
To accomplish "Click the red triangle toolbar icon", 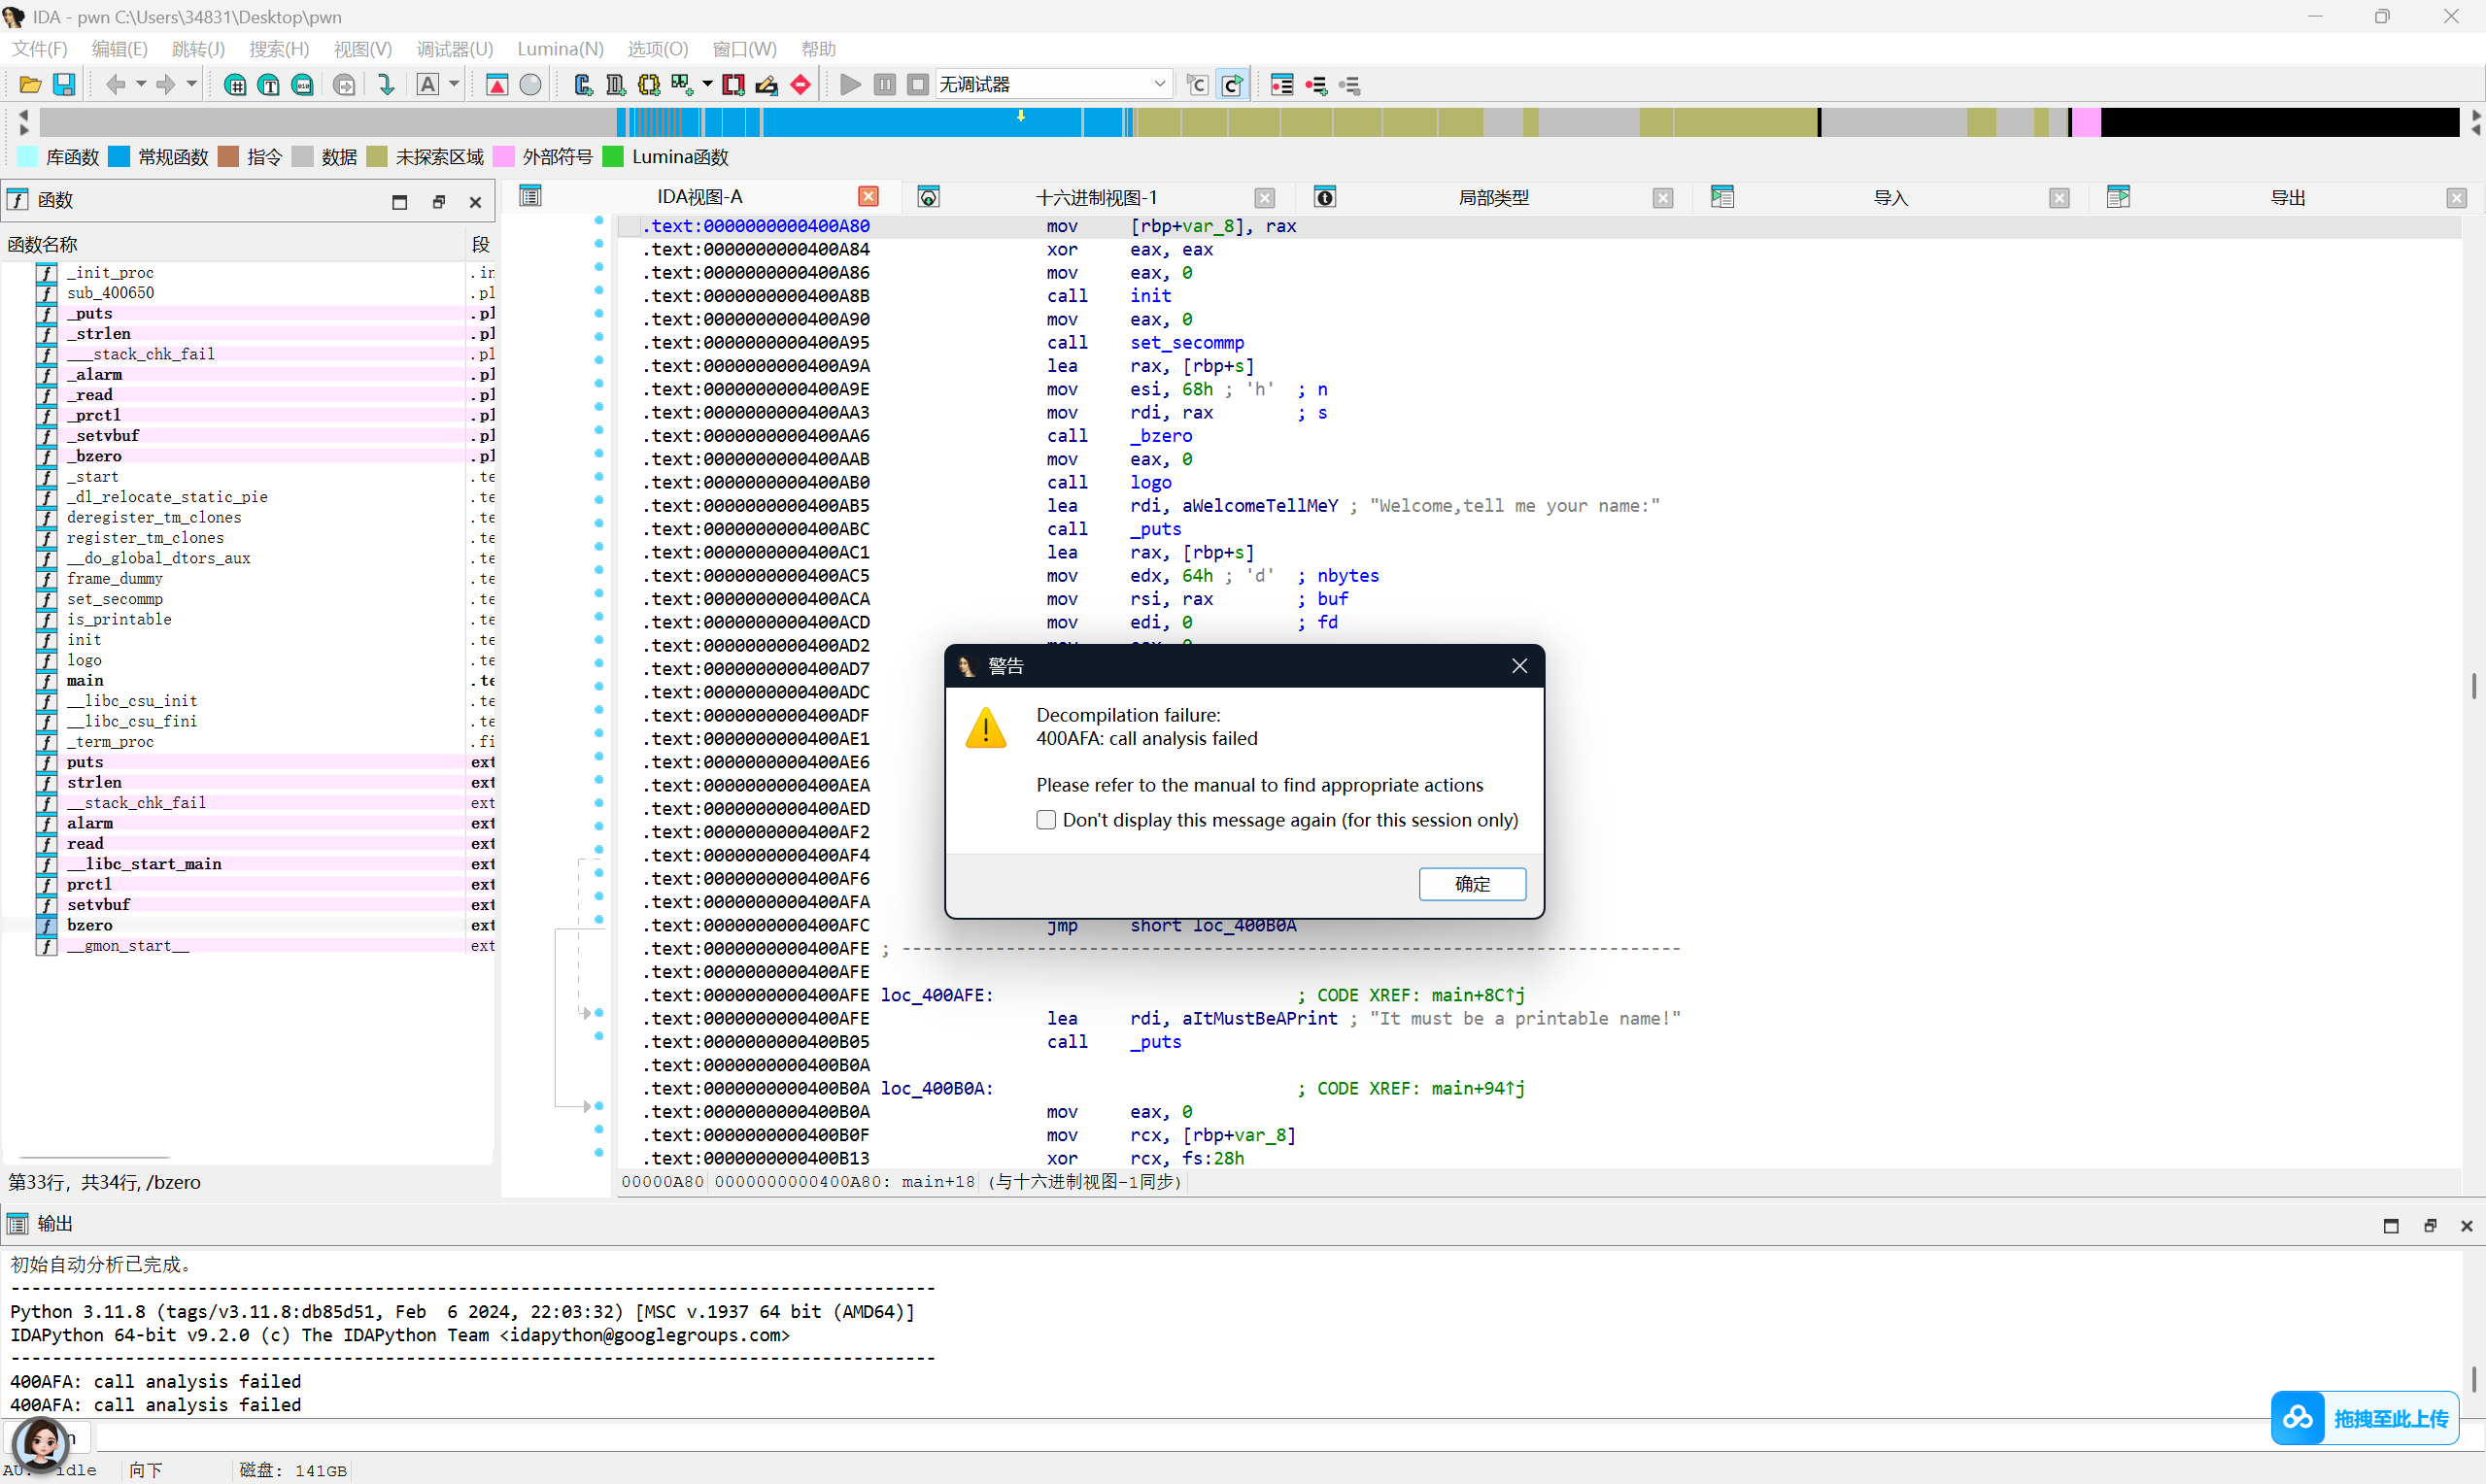I will coord(497,85).
